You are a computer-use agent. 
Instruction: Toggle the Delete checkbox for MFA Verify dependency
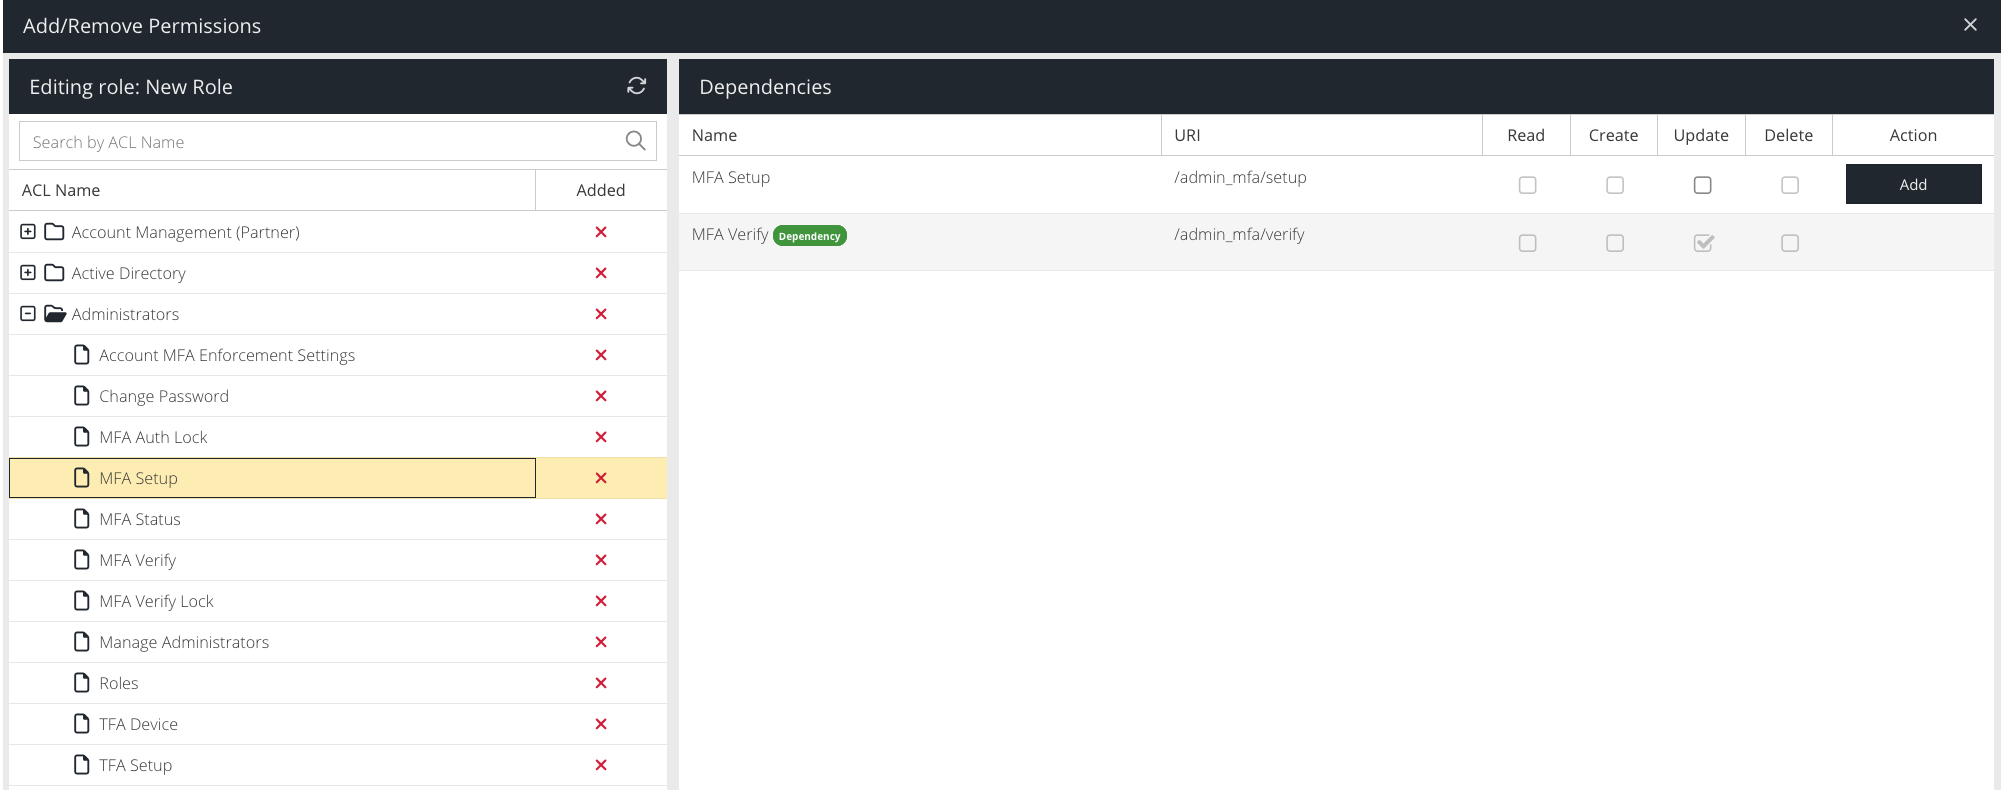click(1790, 243)
